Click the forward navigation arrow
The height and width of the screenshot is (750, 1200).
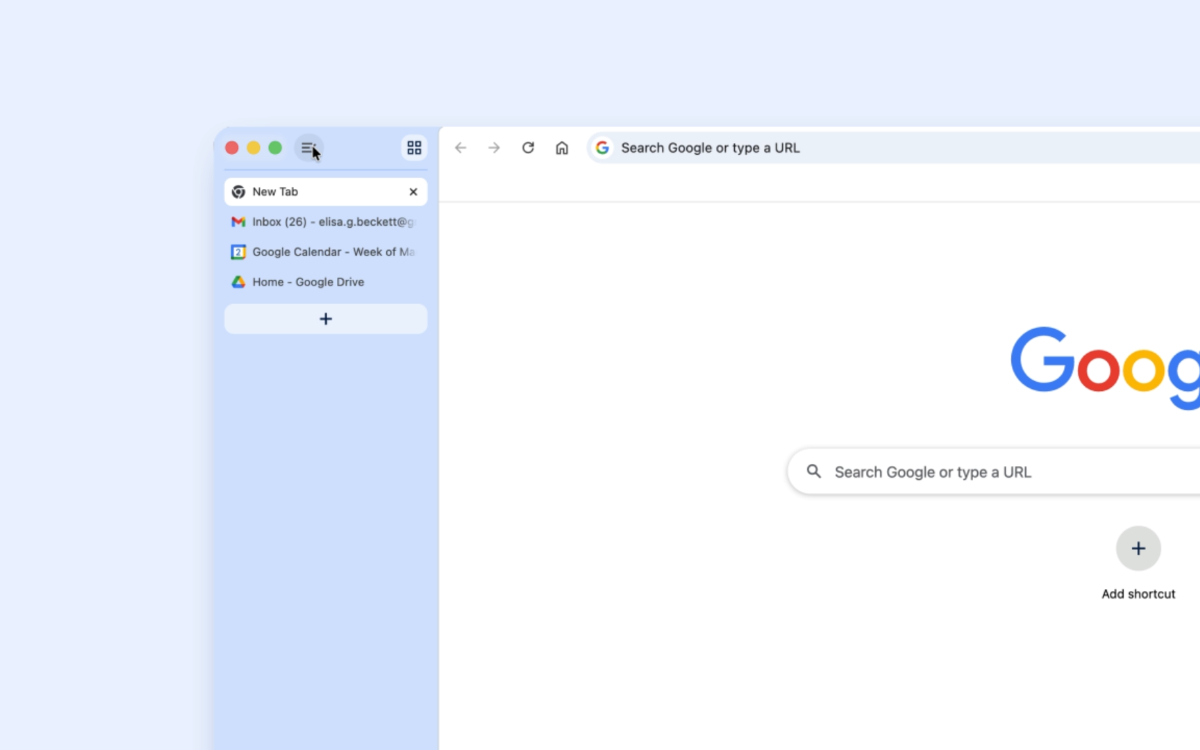pos(494,147)
